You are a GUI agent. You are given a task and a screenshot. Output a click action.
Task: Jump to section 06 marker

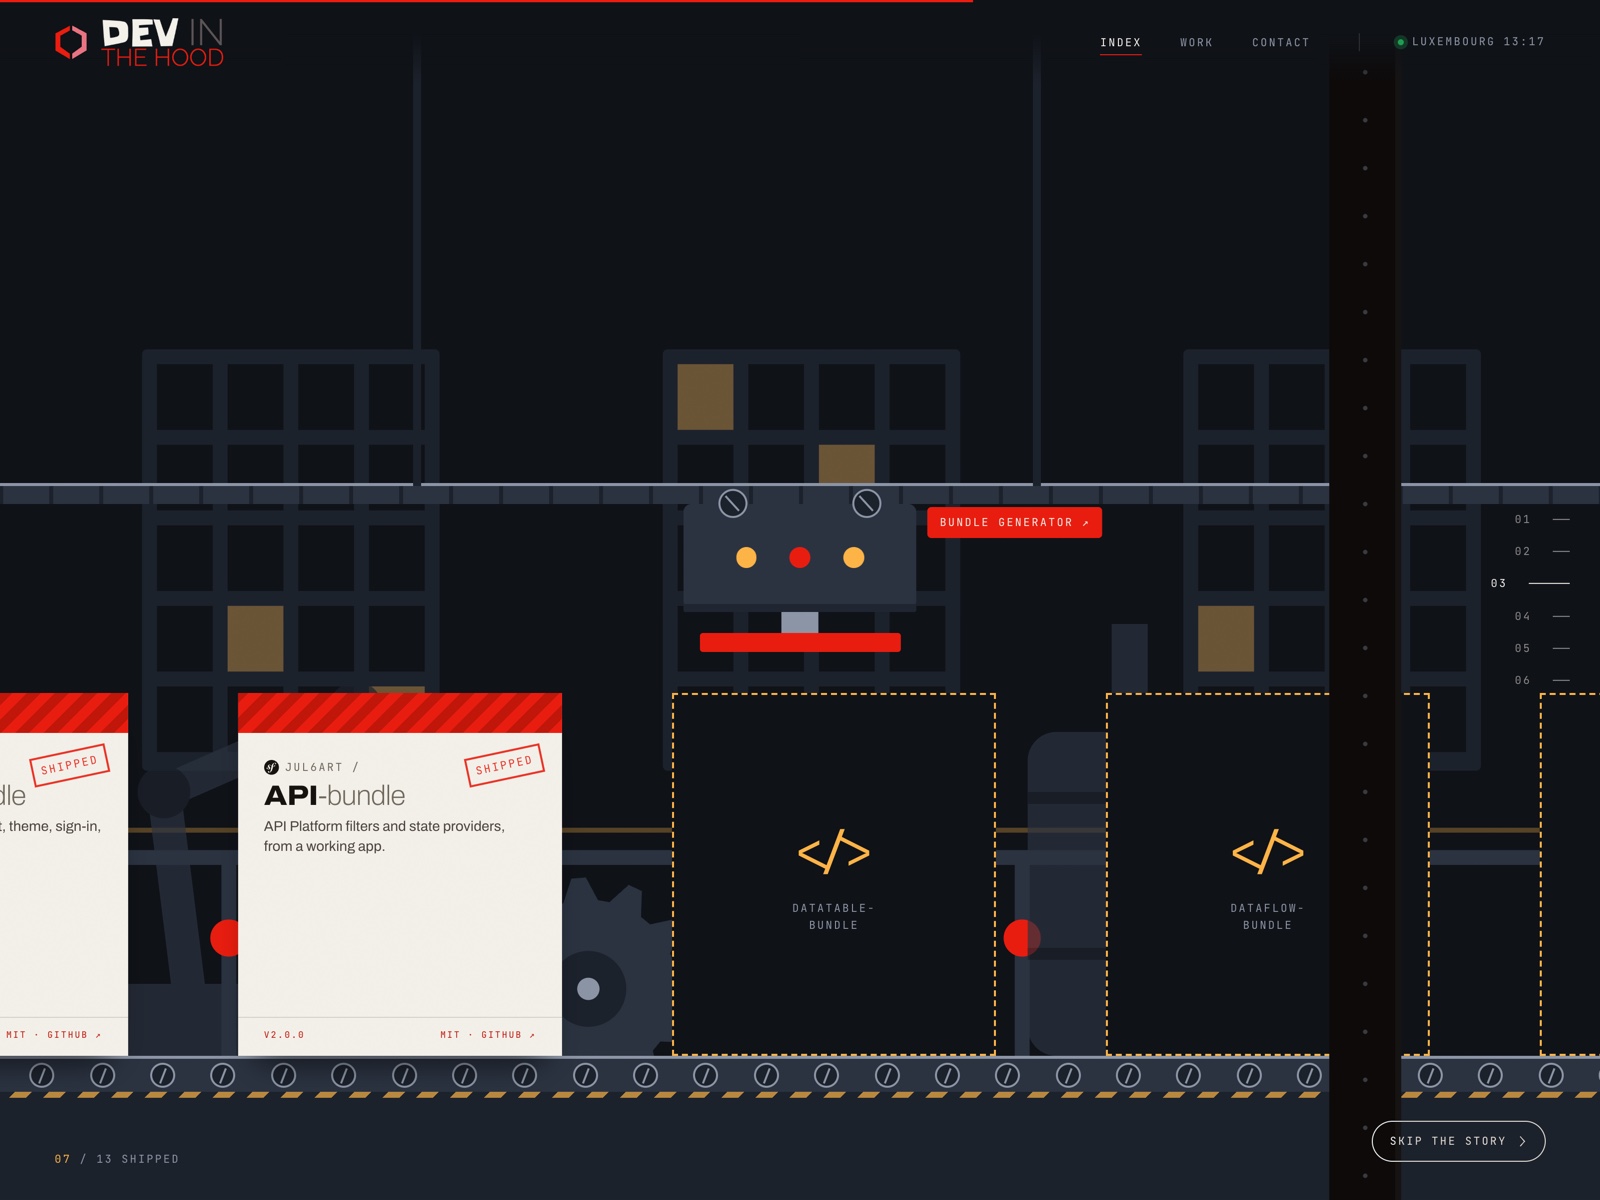[1541, 680]
